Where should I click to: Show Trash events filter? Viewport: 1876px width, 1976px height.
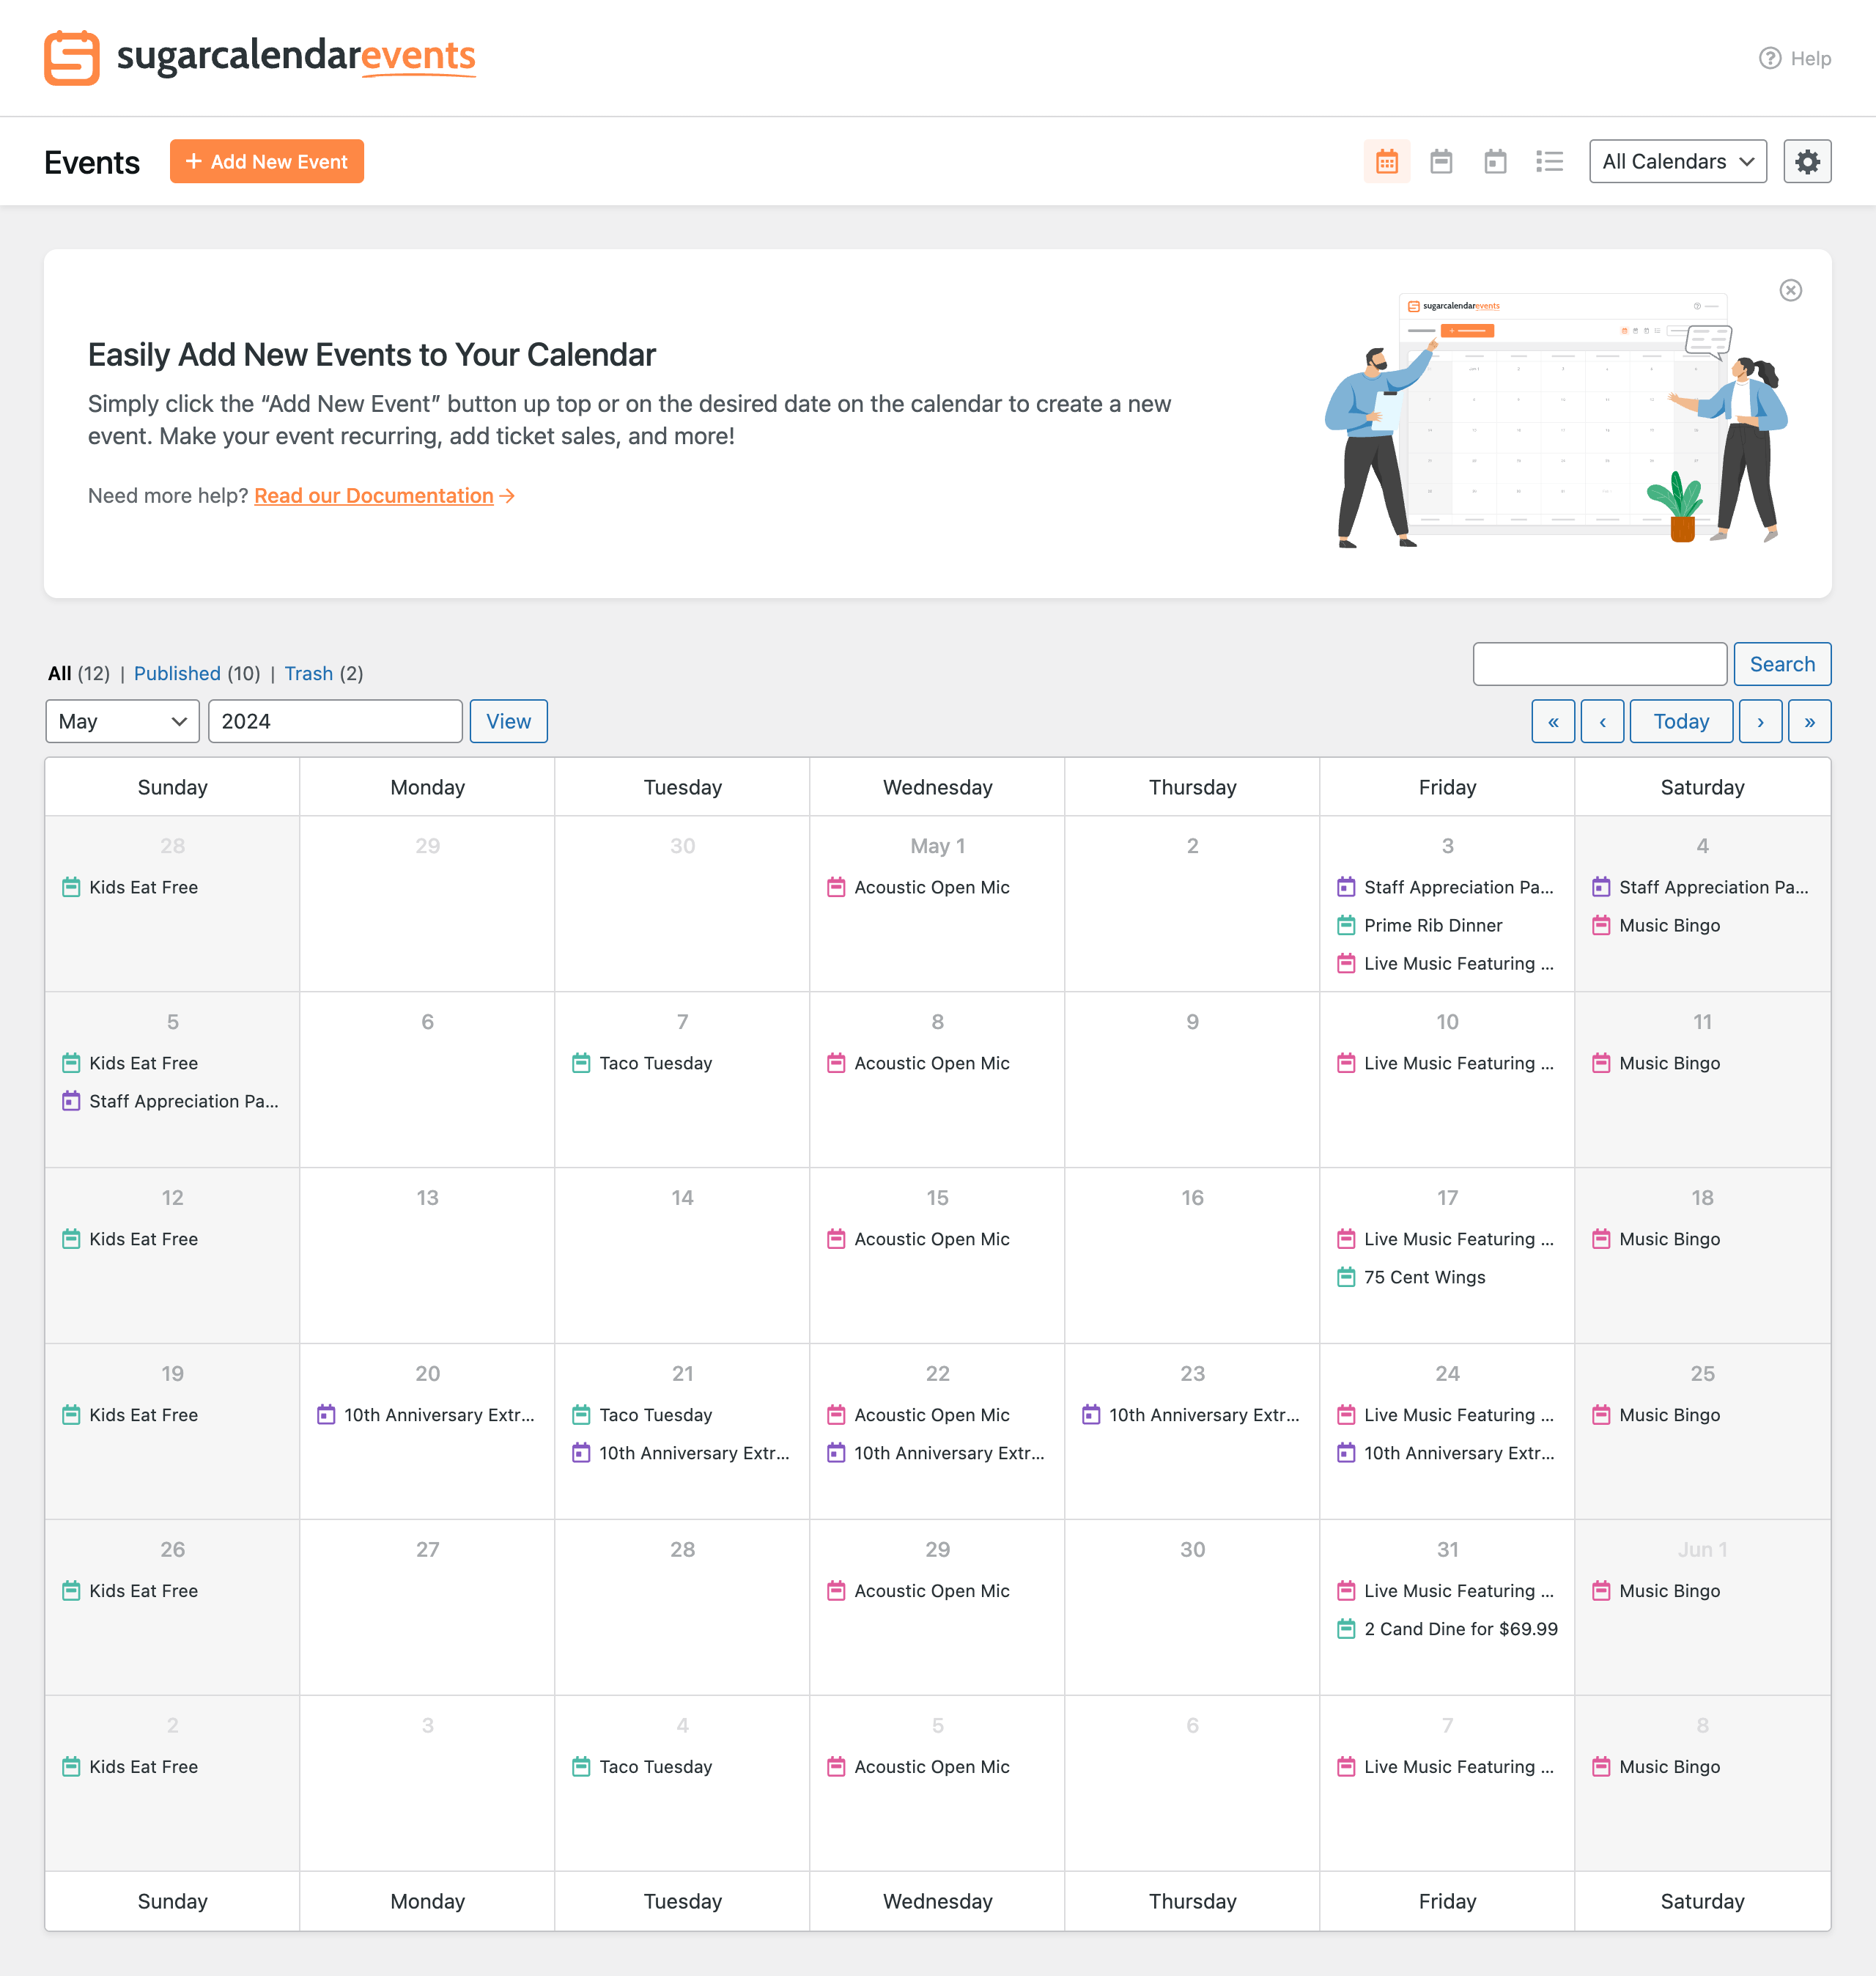(308, 673)
